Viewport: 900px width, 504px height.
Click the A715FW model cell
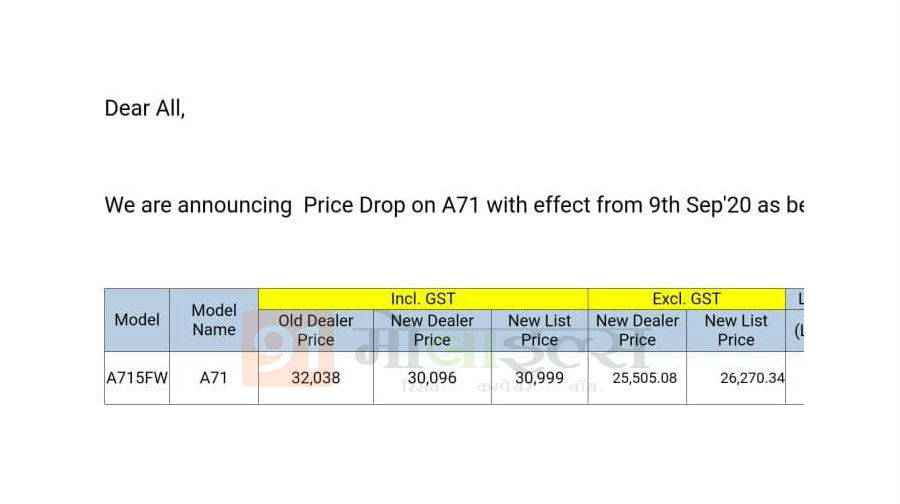pyautogui.click(x=137, y=379)
